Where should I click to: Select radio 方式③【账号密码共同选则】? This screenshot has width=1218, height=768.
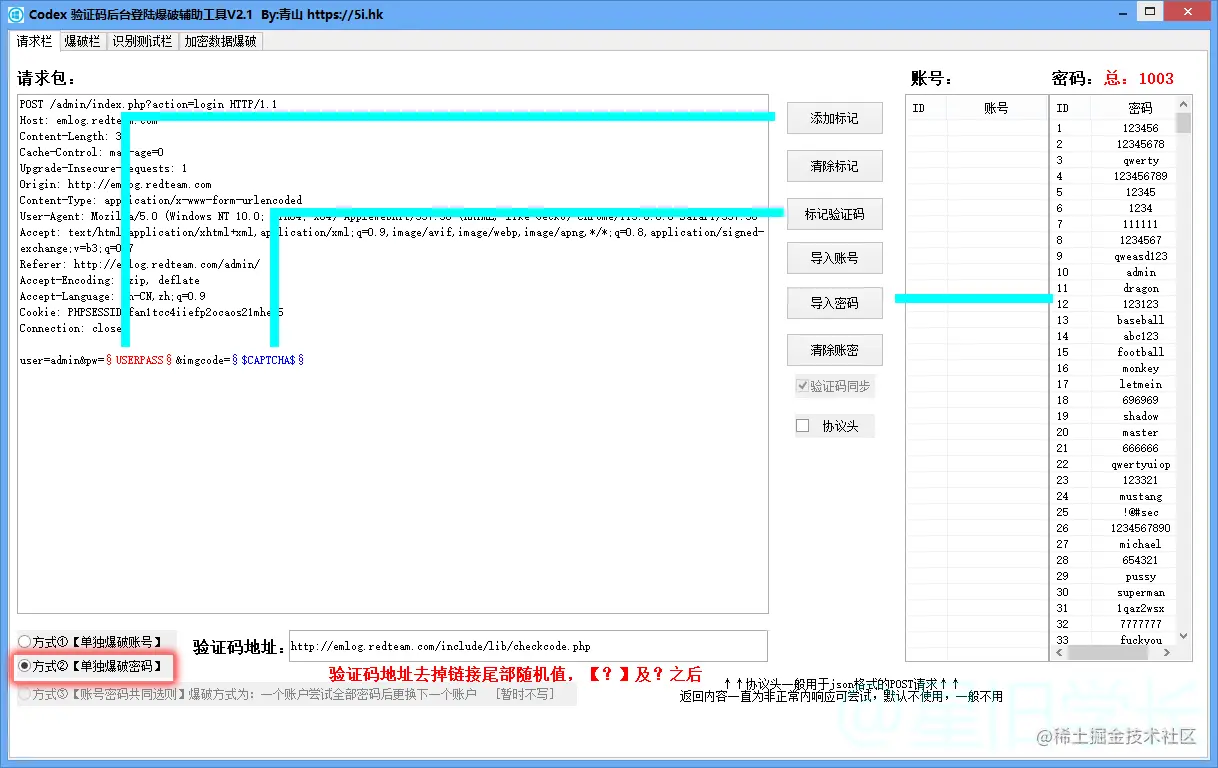click(24, 694)
